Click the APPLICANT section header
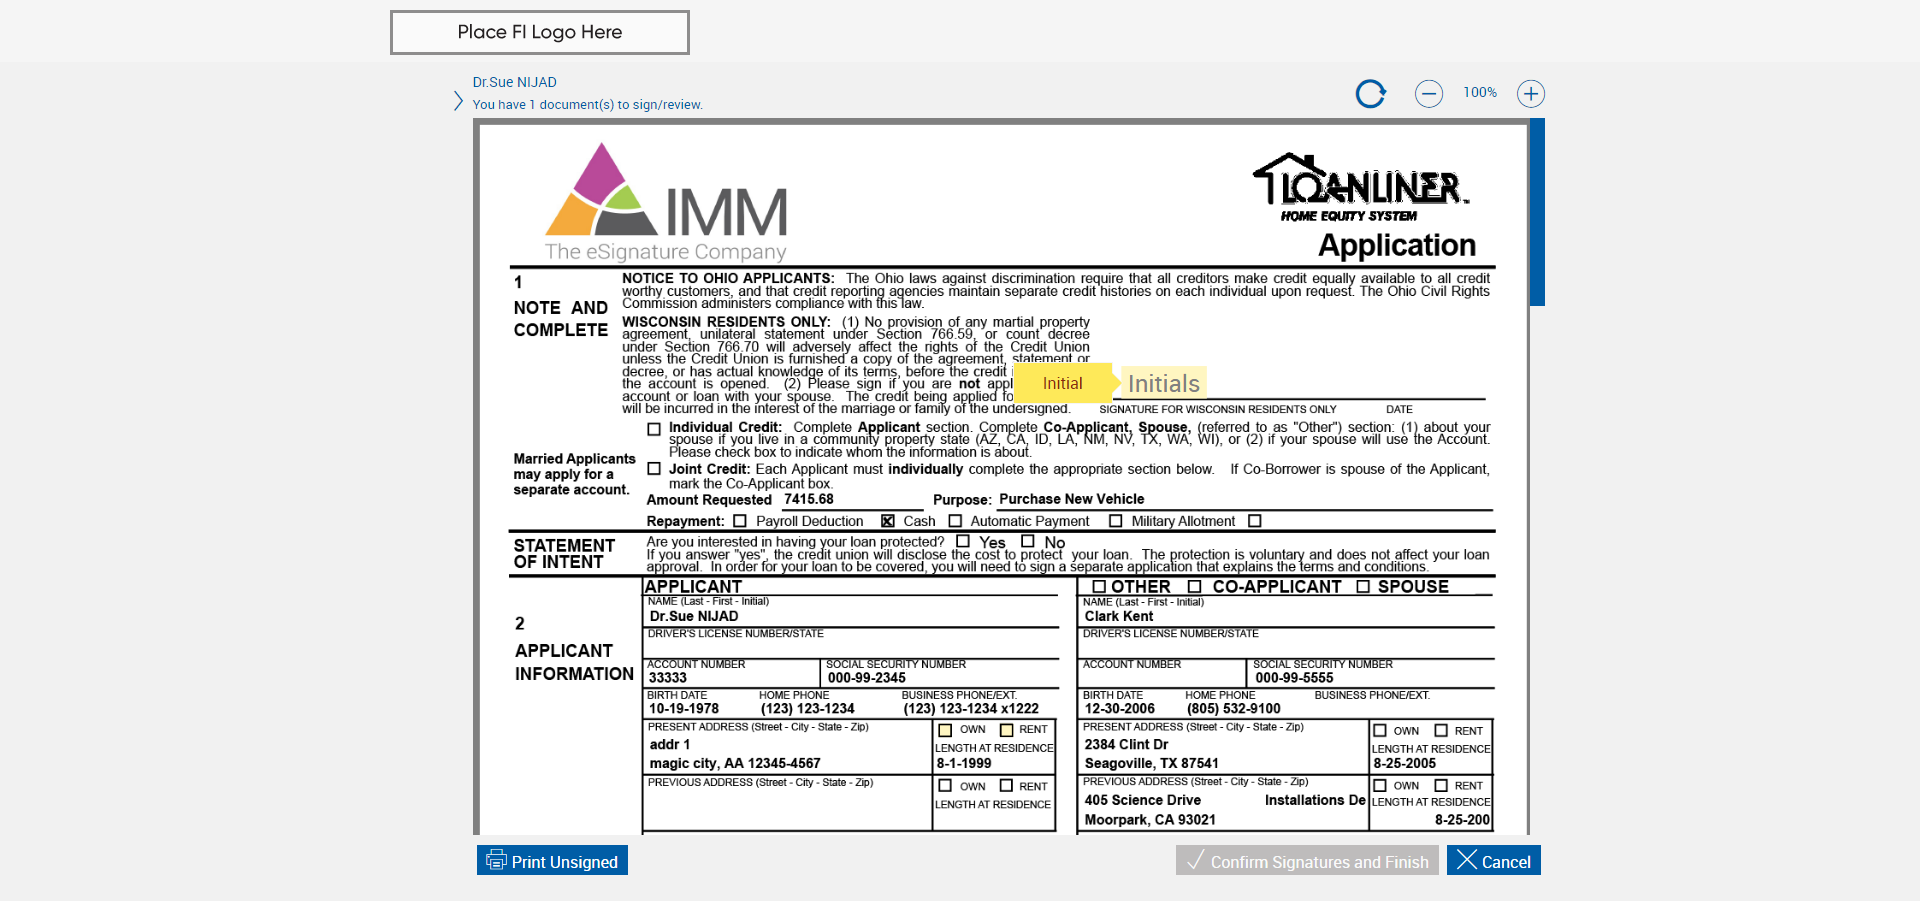 [x=694, y=587]
